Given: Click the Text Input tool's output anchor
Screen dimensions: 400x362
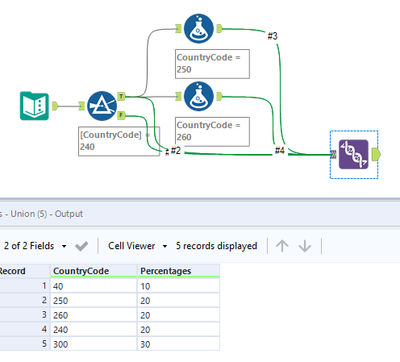Looking at the screenshot, I should point(55,106).
